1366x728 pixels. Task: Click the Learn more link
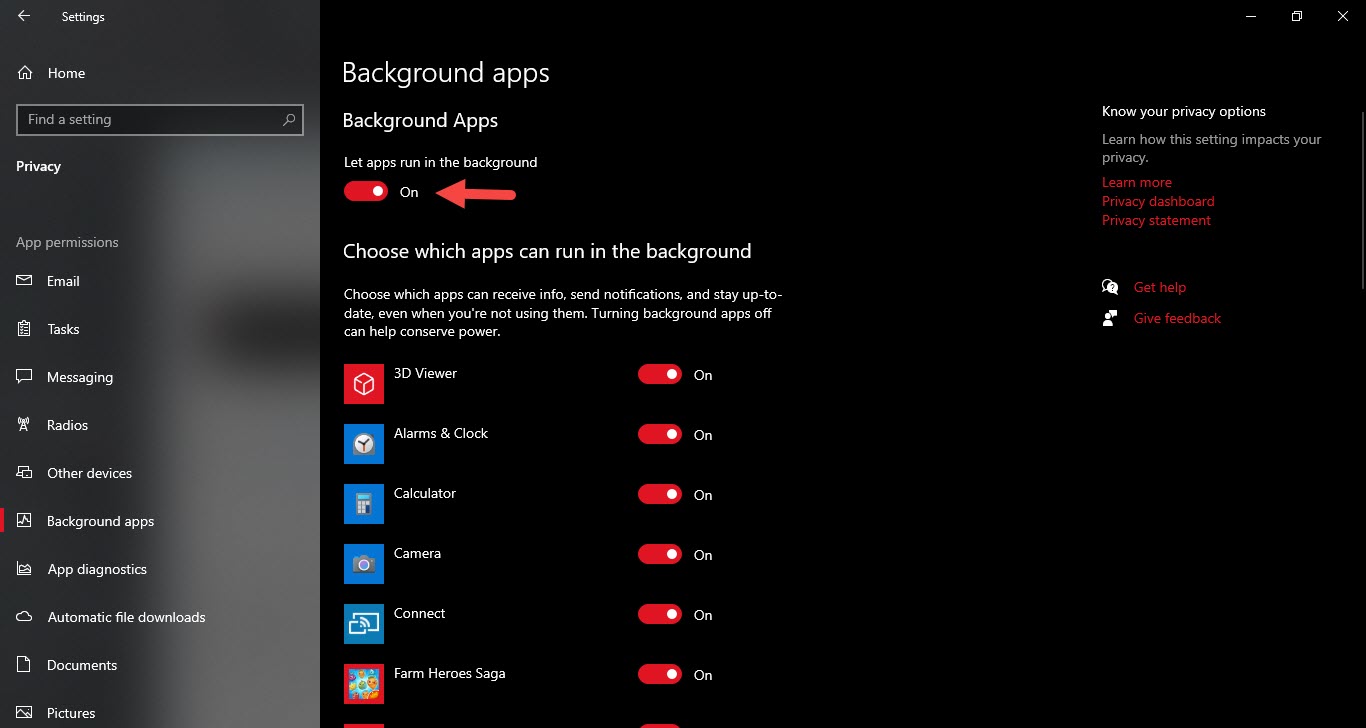click(1136, 182)
